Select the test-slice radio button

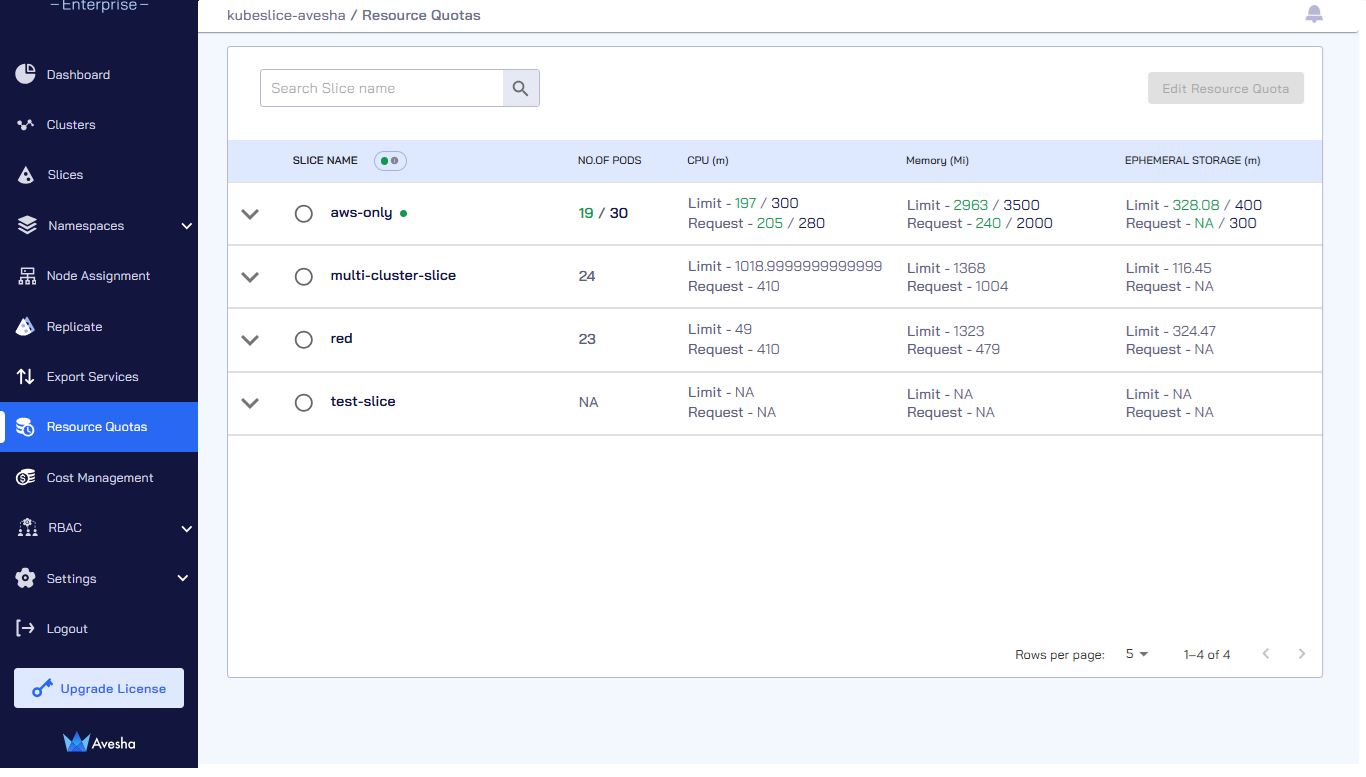304,403
